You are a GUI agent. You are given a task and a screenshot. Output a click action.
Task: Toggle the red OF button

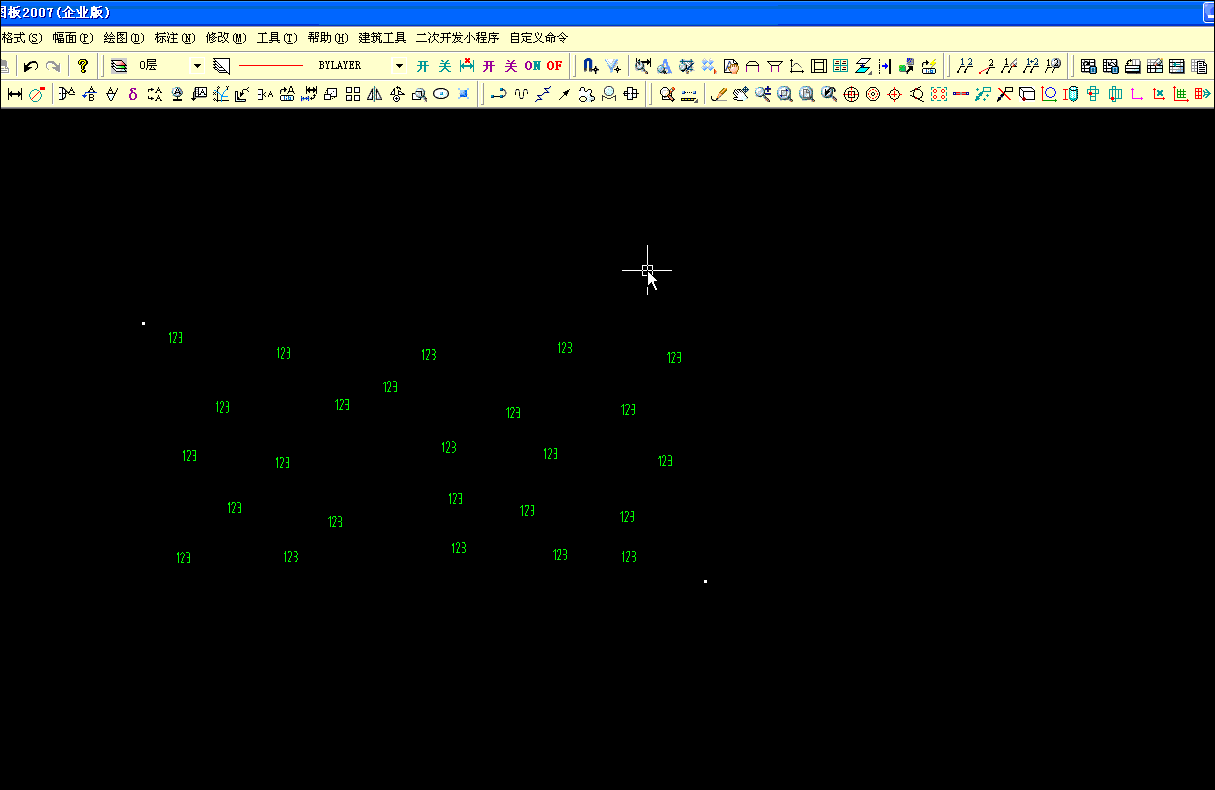554,66
